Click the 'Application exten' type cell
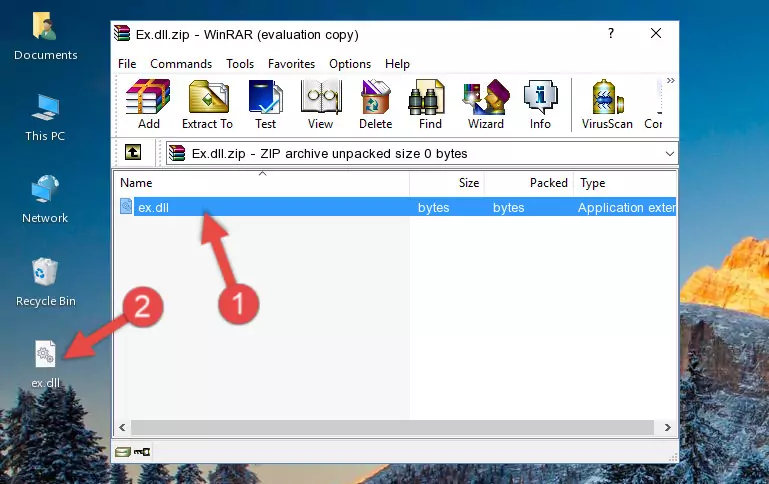 [626, 207]
